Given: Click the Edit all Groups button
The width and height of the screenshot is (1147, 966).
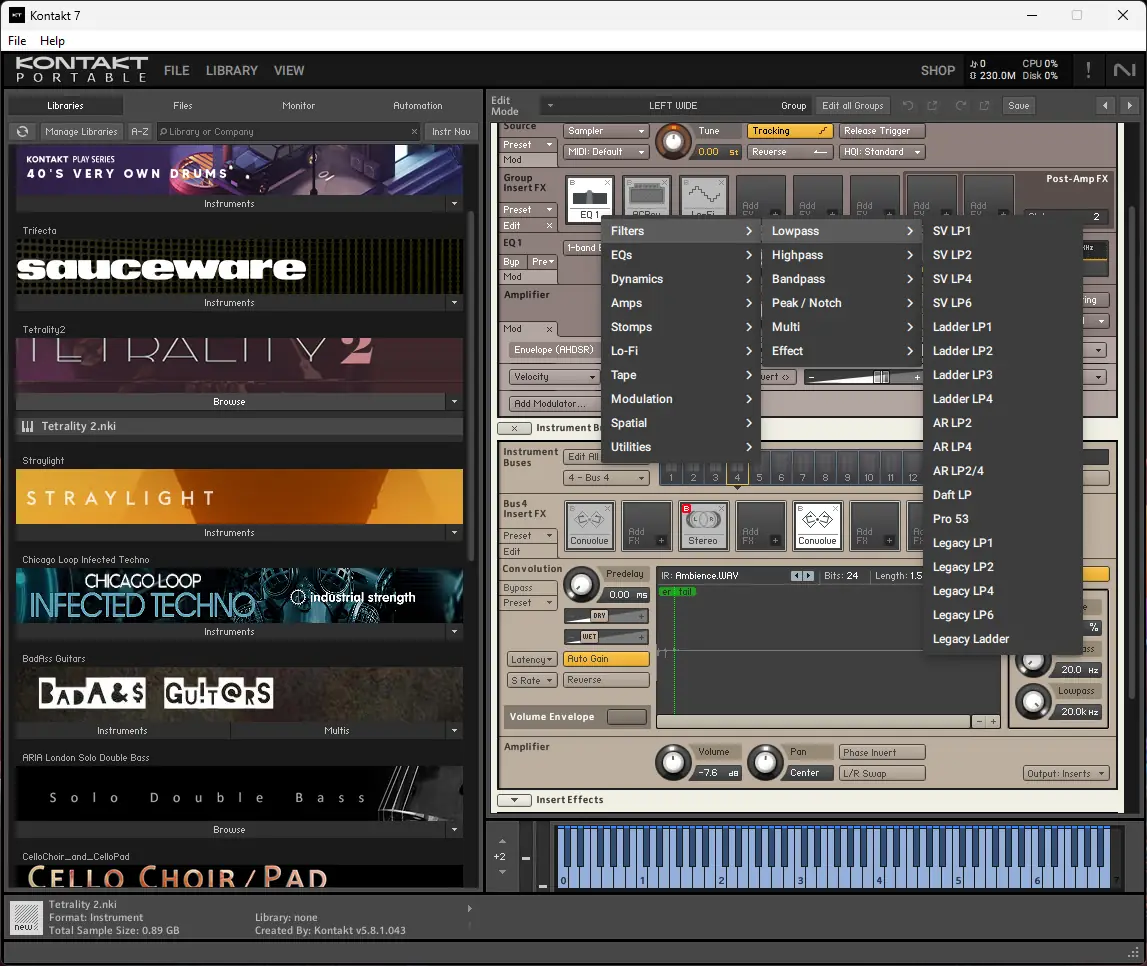Looking at the screenshot, I should [855, 105].
